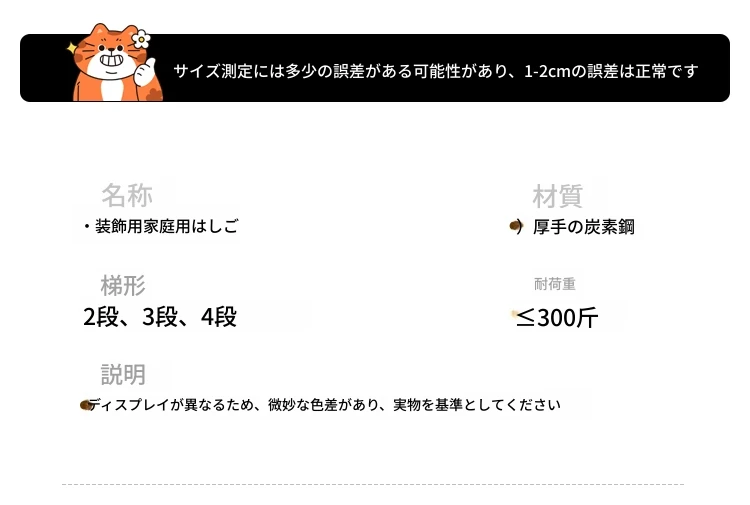Click the 2段、3段、4段 step options text
Viewport: 750px width, 505px height.
tap(160, 317)
